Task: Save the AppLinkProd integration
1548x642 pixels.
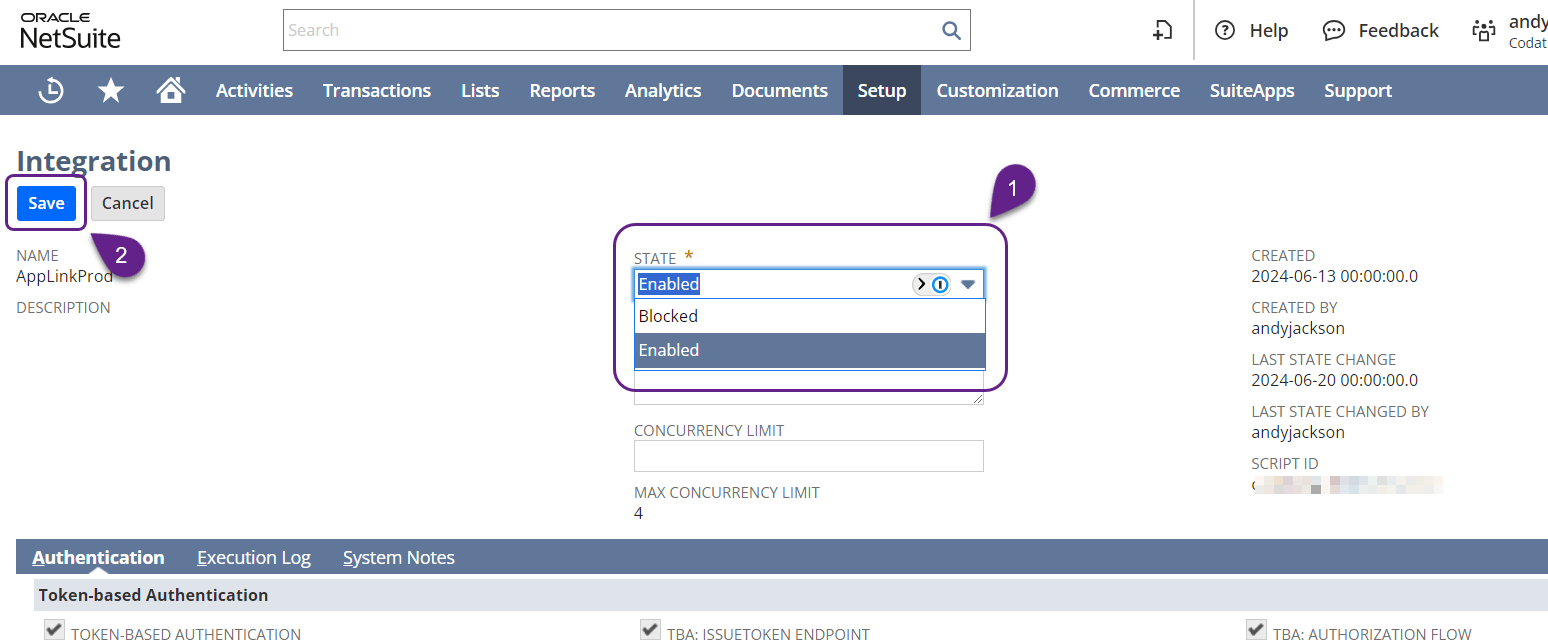Action: coord(46,202)
